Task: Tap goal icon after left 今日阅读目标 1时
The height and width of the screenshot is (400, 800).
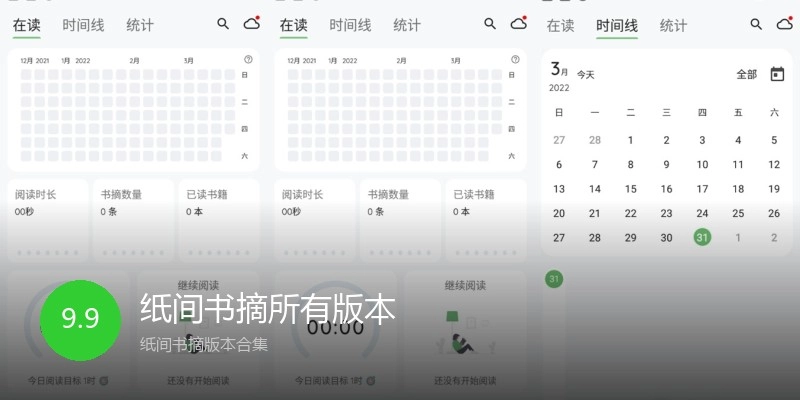Action: (x=104, y=381)
